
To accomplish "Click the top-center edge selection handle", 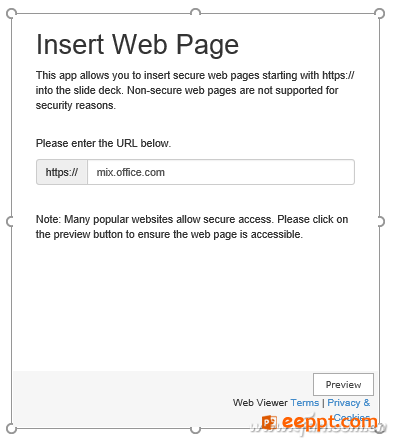I will (x=195, y=13).
